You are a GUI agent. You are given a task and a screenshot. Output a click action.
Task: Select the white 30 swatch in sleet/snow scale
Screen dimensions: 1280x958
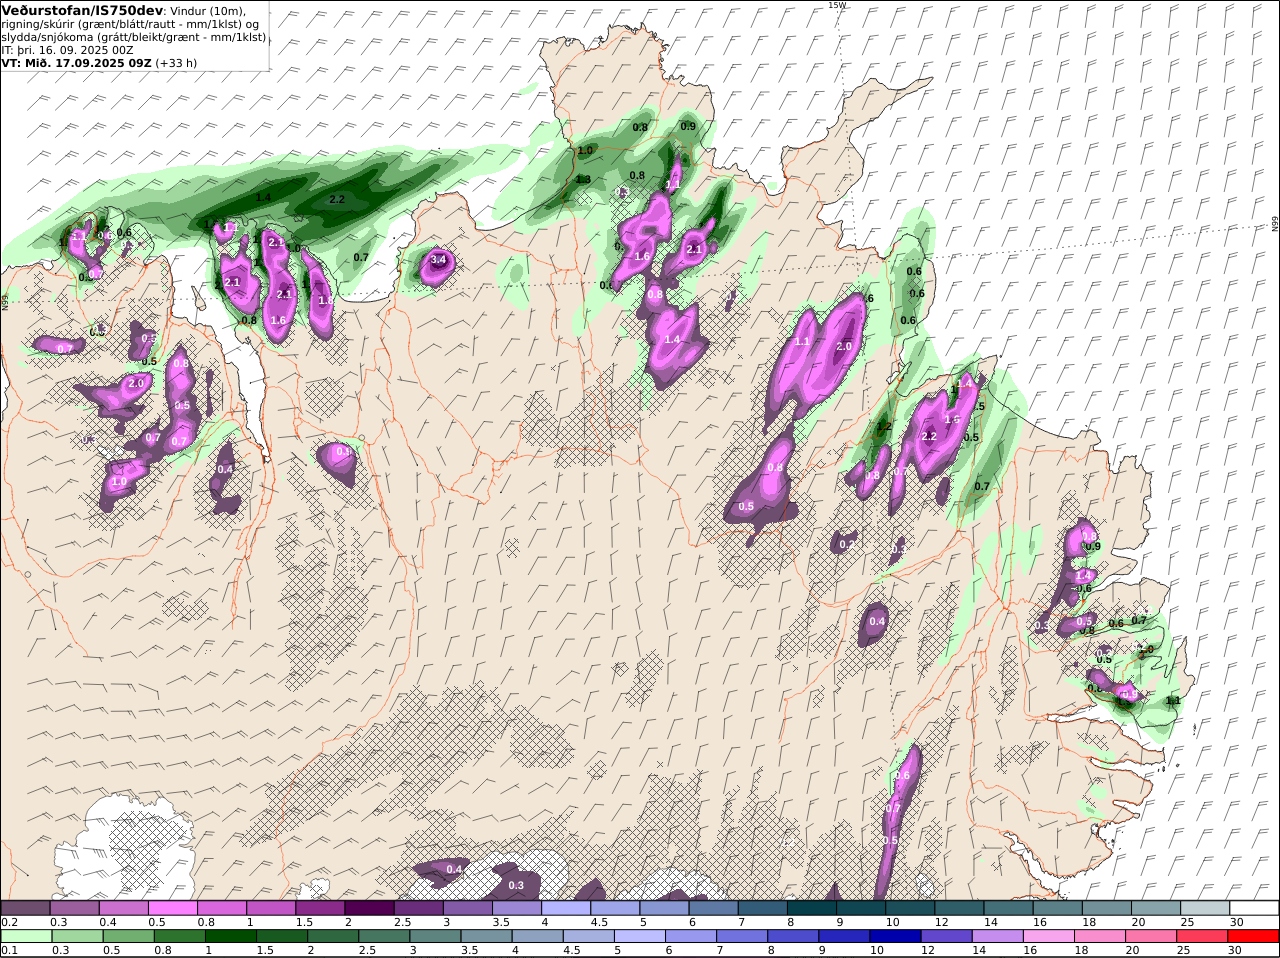click(x=1255, y=908)
